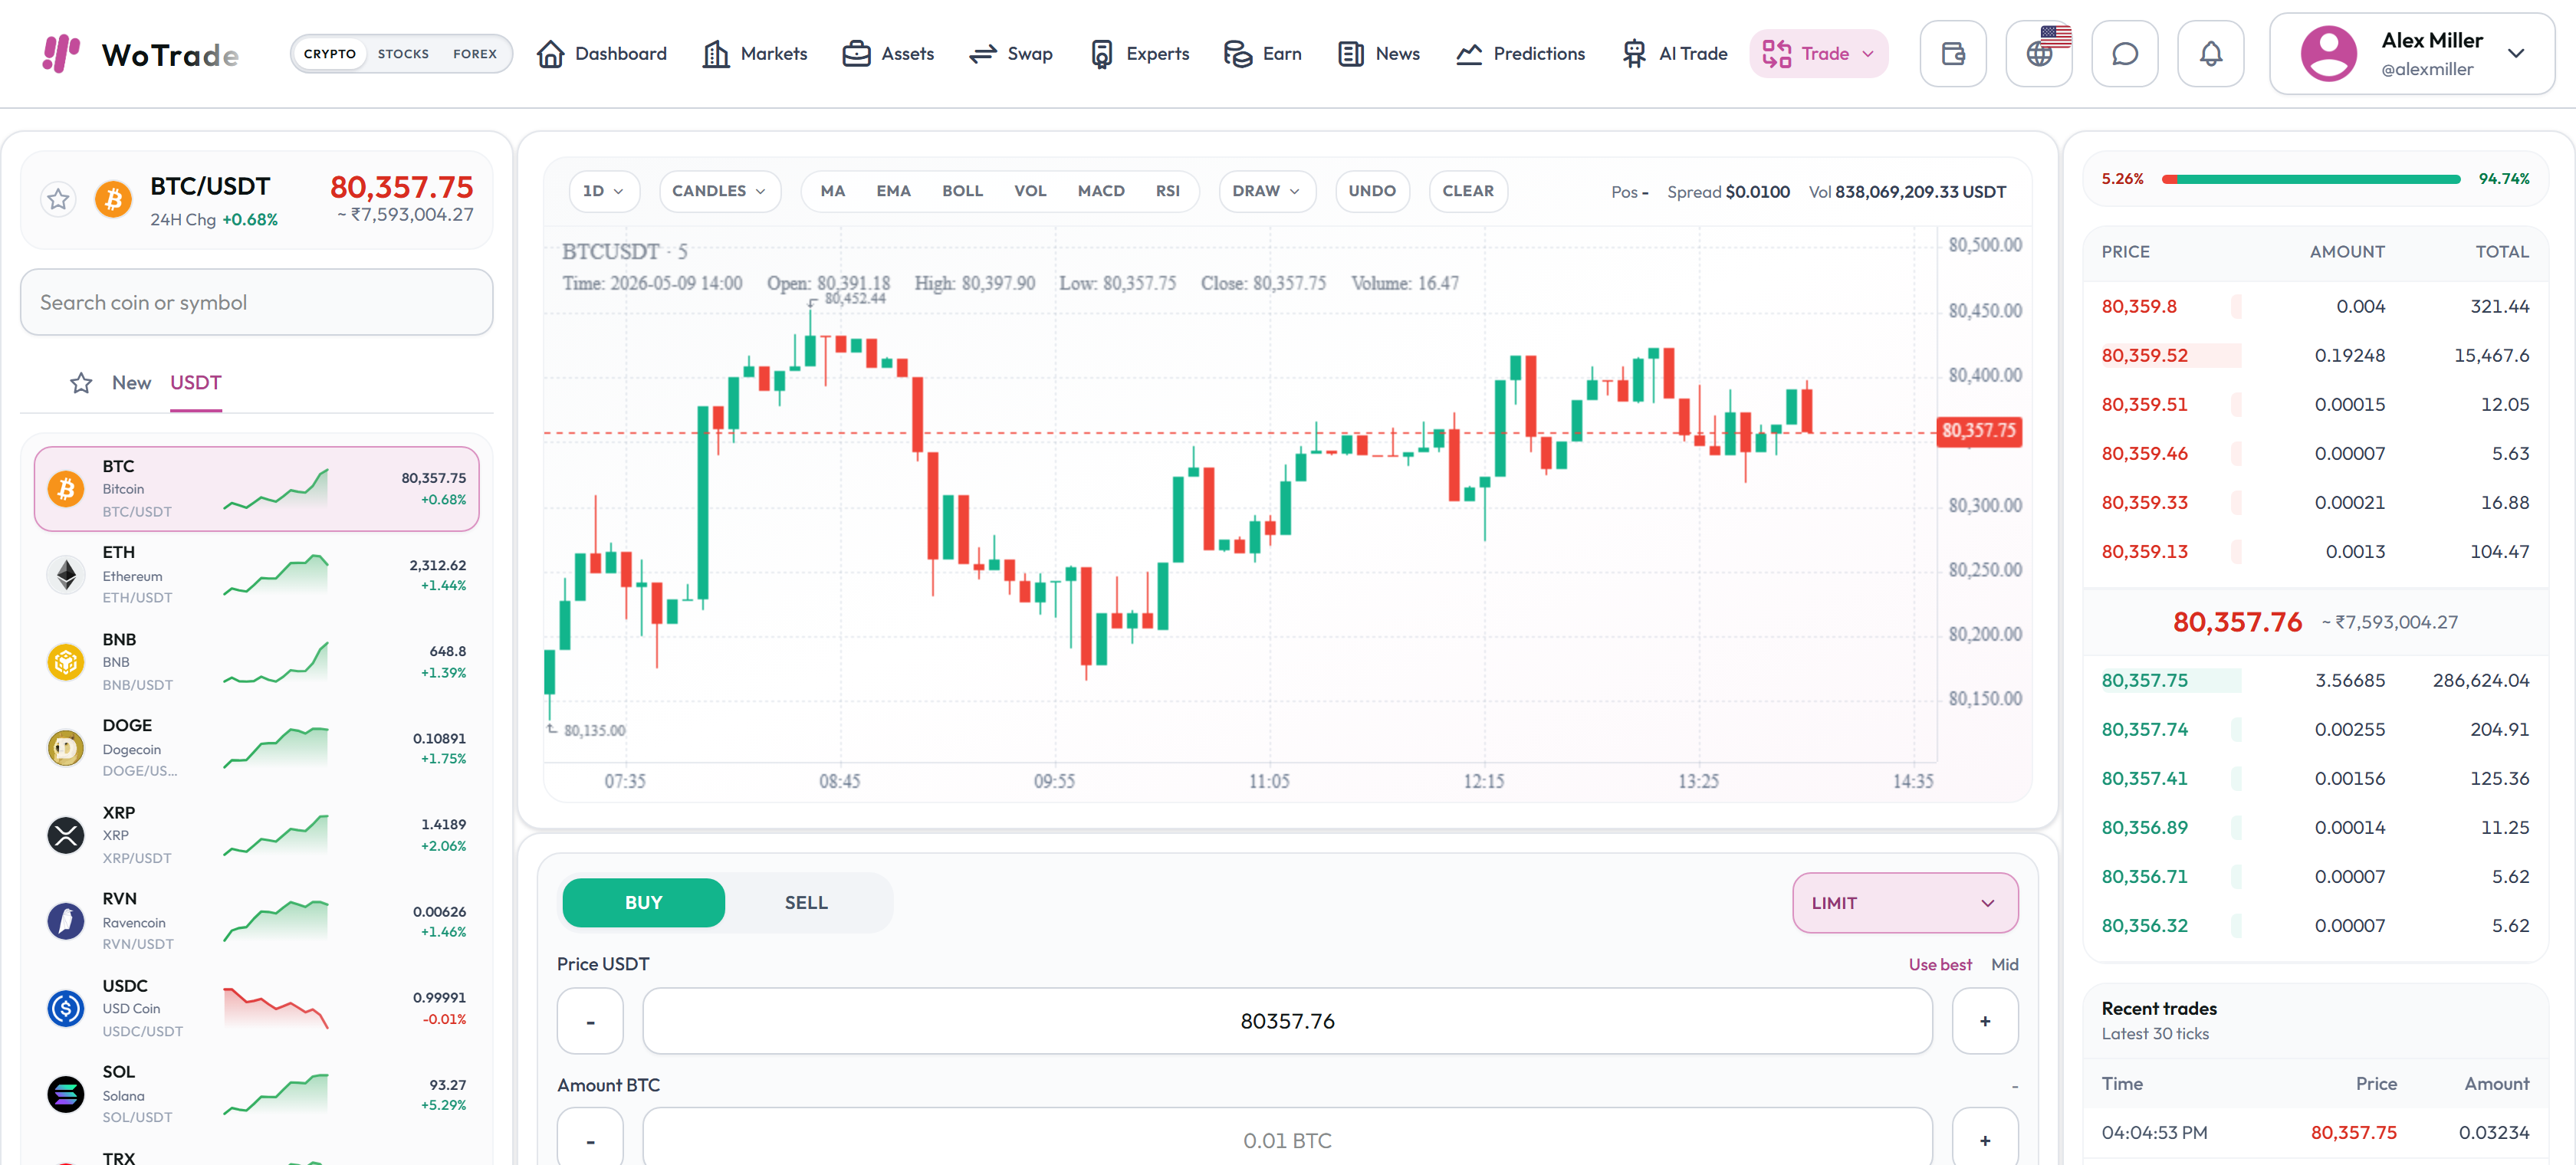Toggle the EMA indicator
The height and width of the screenshot is (1165, 2576).
point(893,191)
